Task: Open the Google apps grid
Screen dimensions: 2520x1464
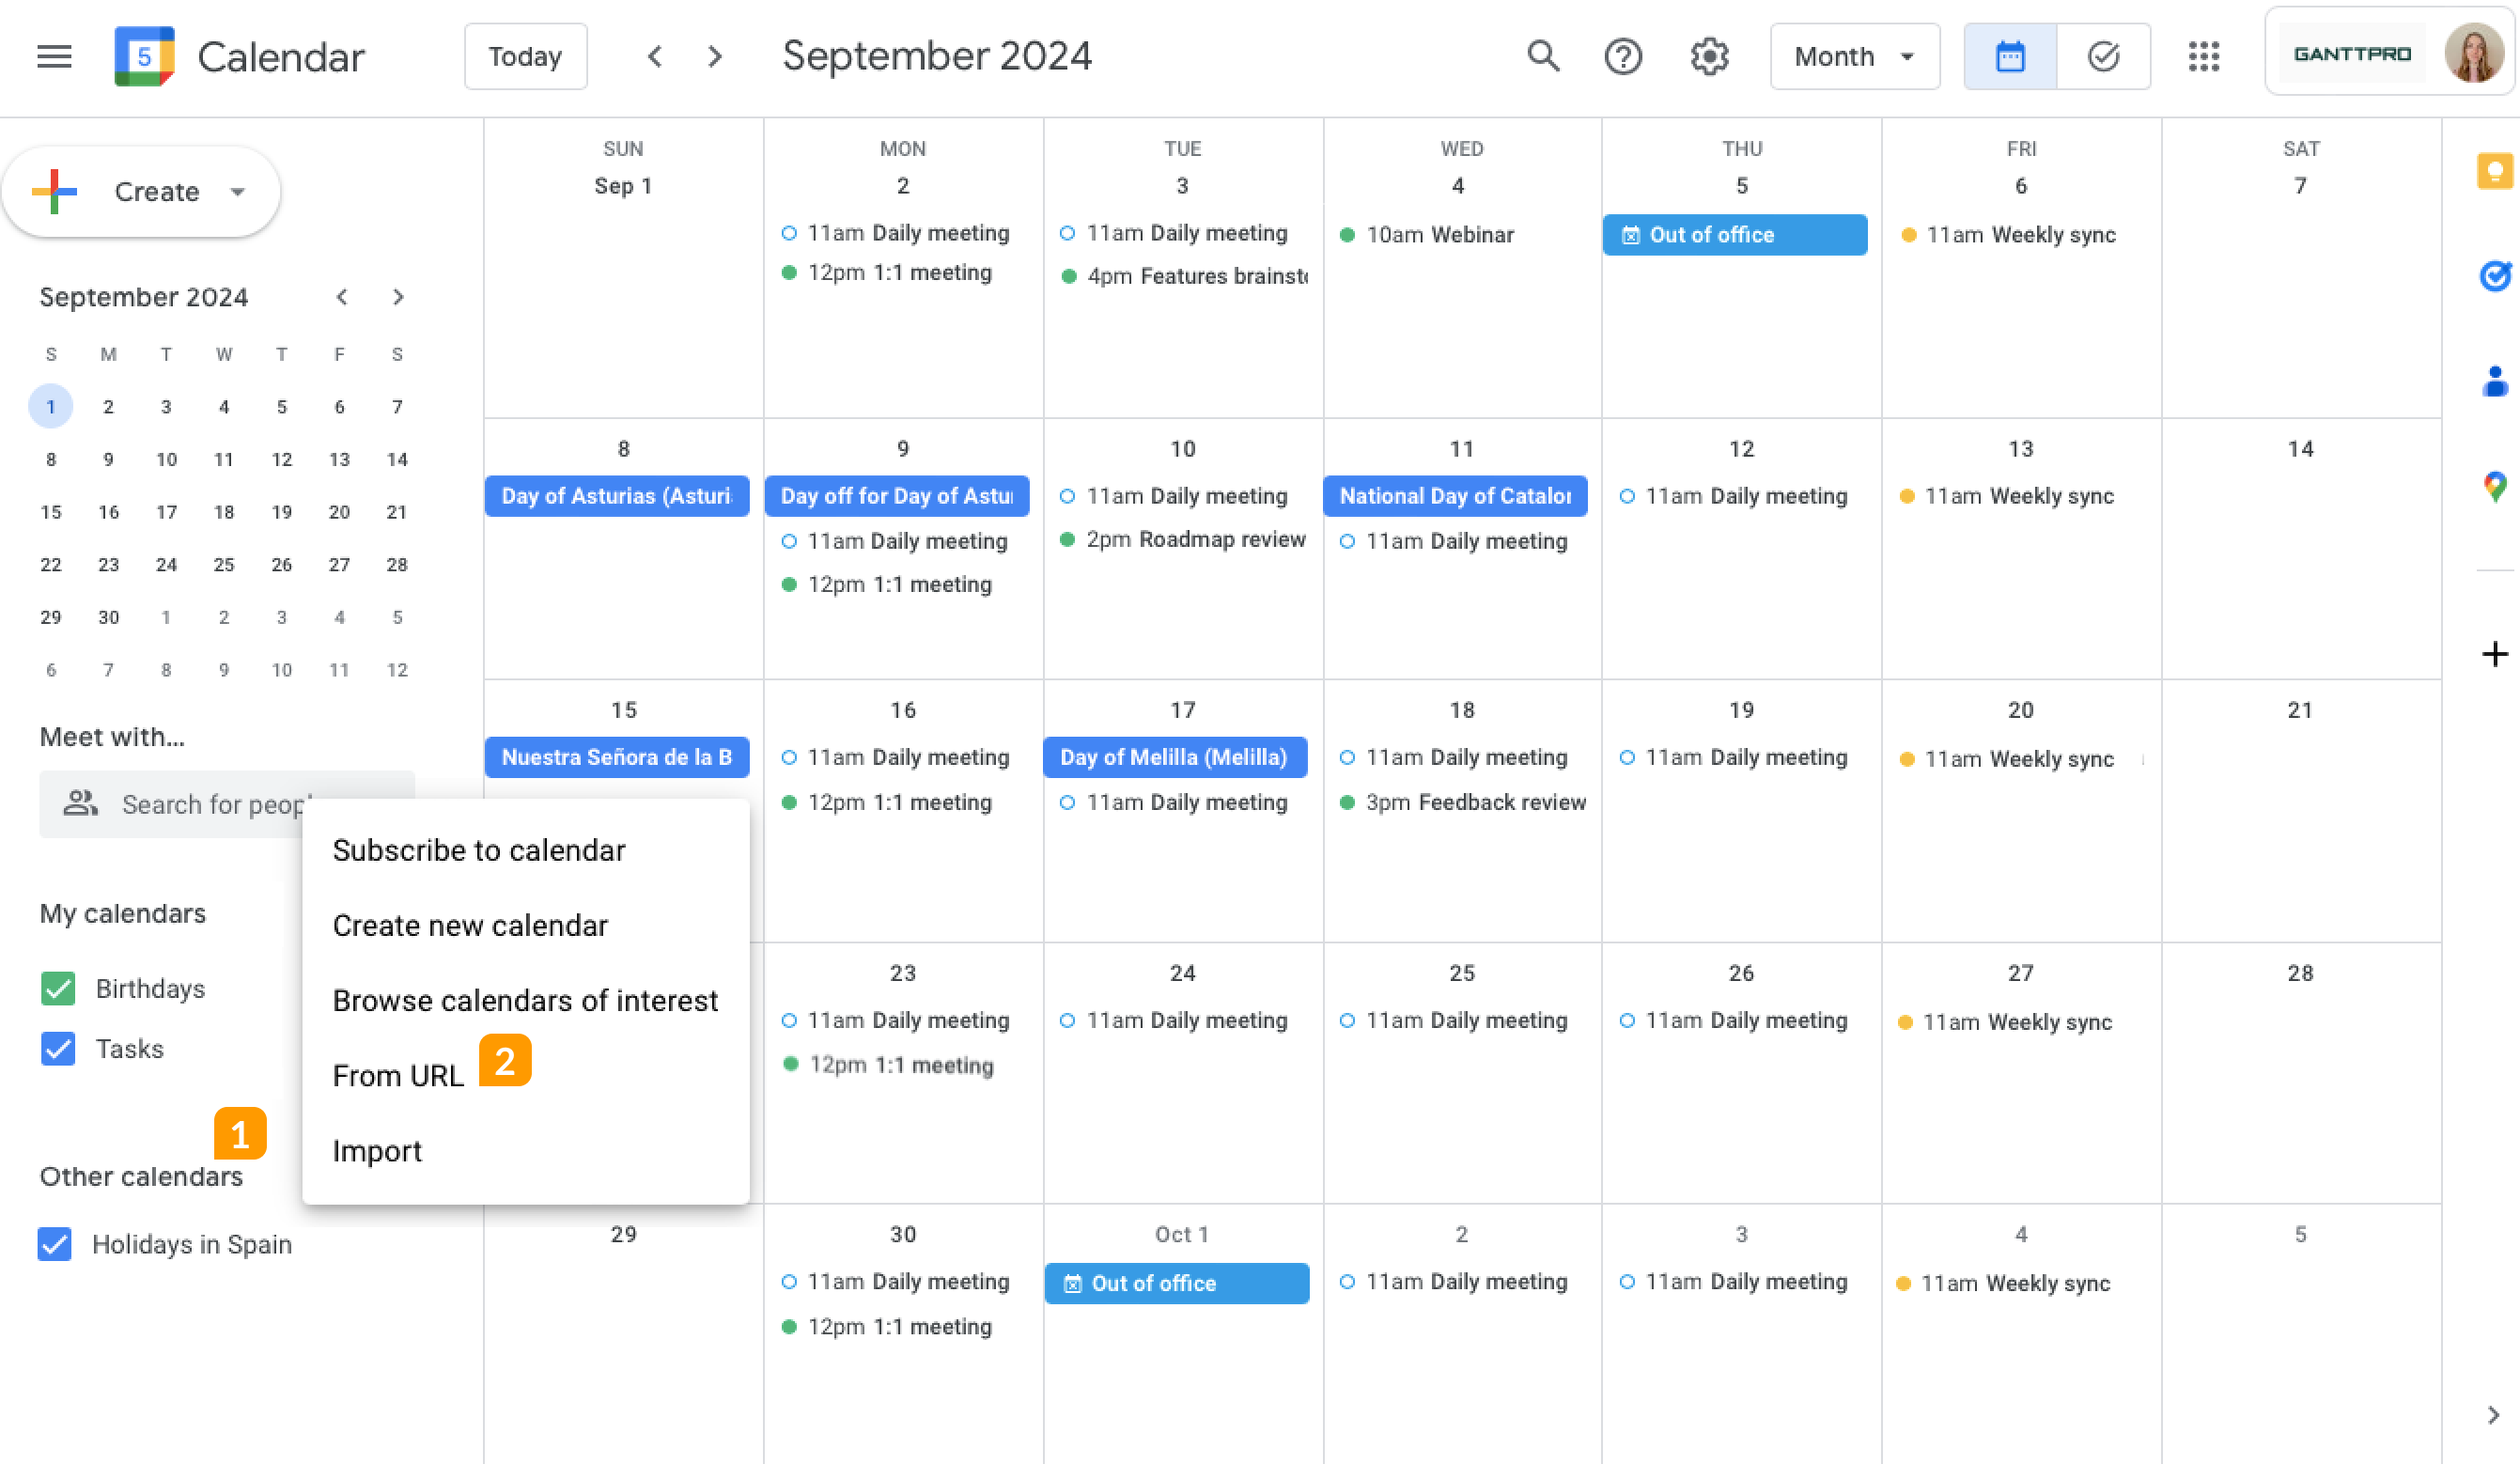Action: (2203, 56)
